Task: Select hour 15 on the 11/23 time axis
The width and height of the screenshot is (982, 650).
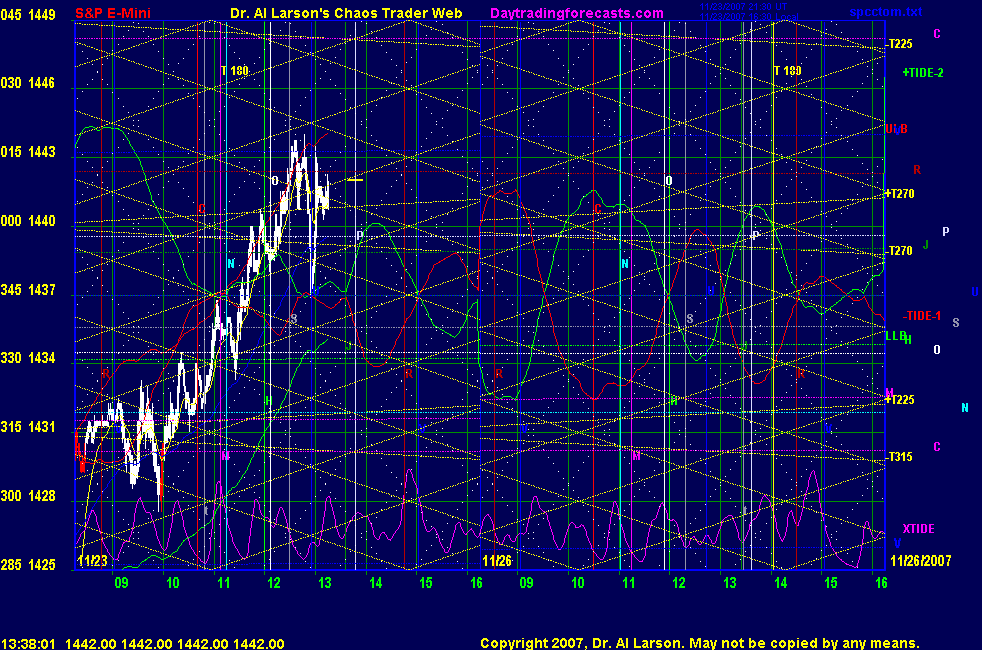Action: (x=425, y=583)
